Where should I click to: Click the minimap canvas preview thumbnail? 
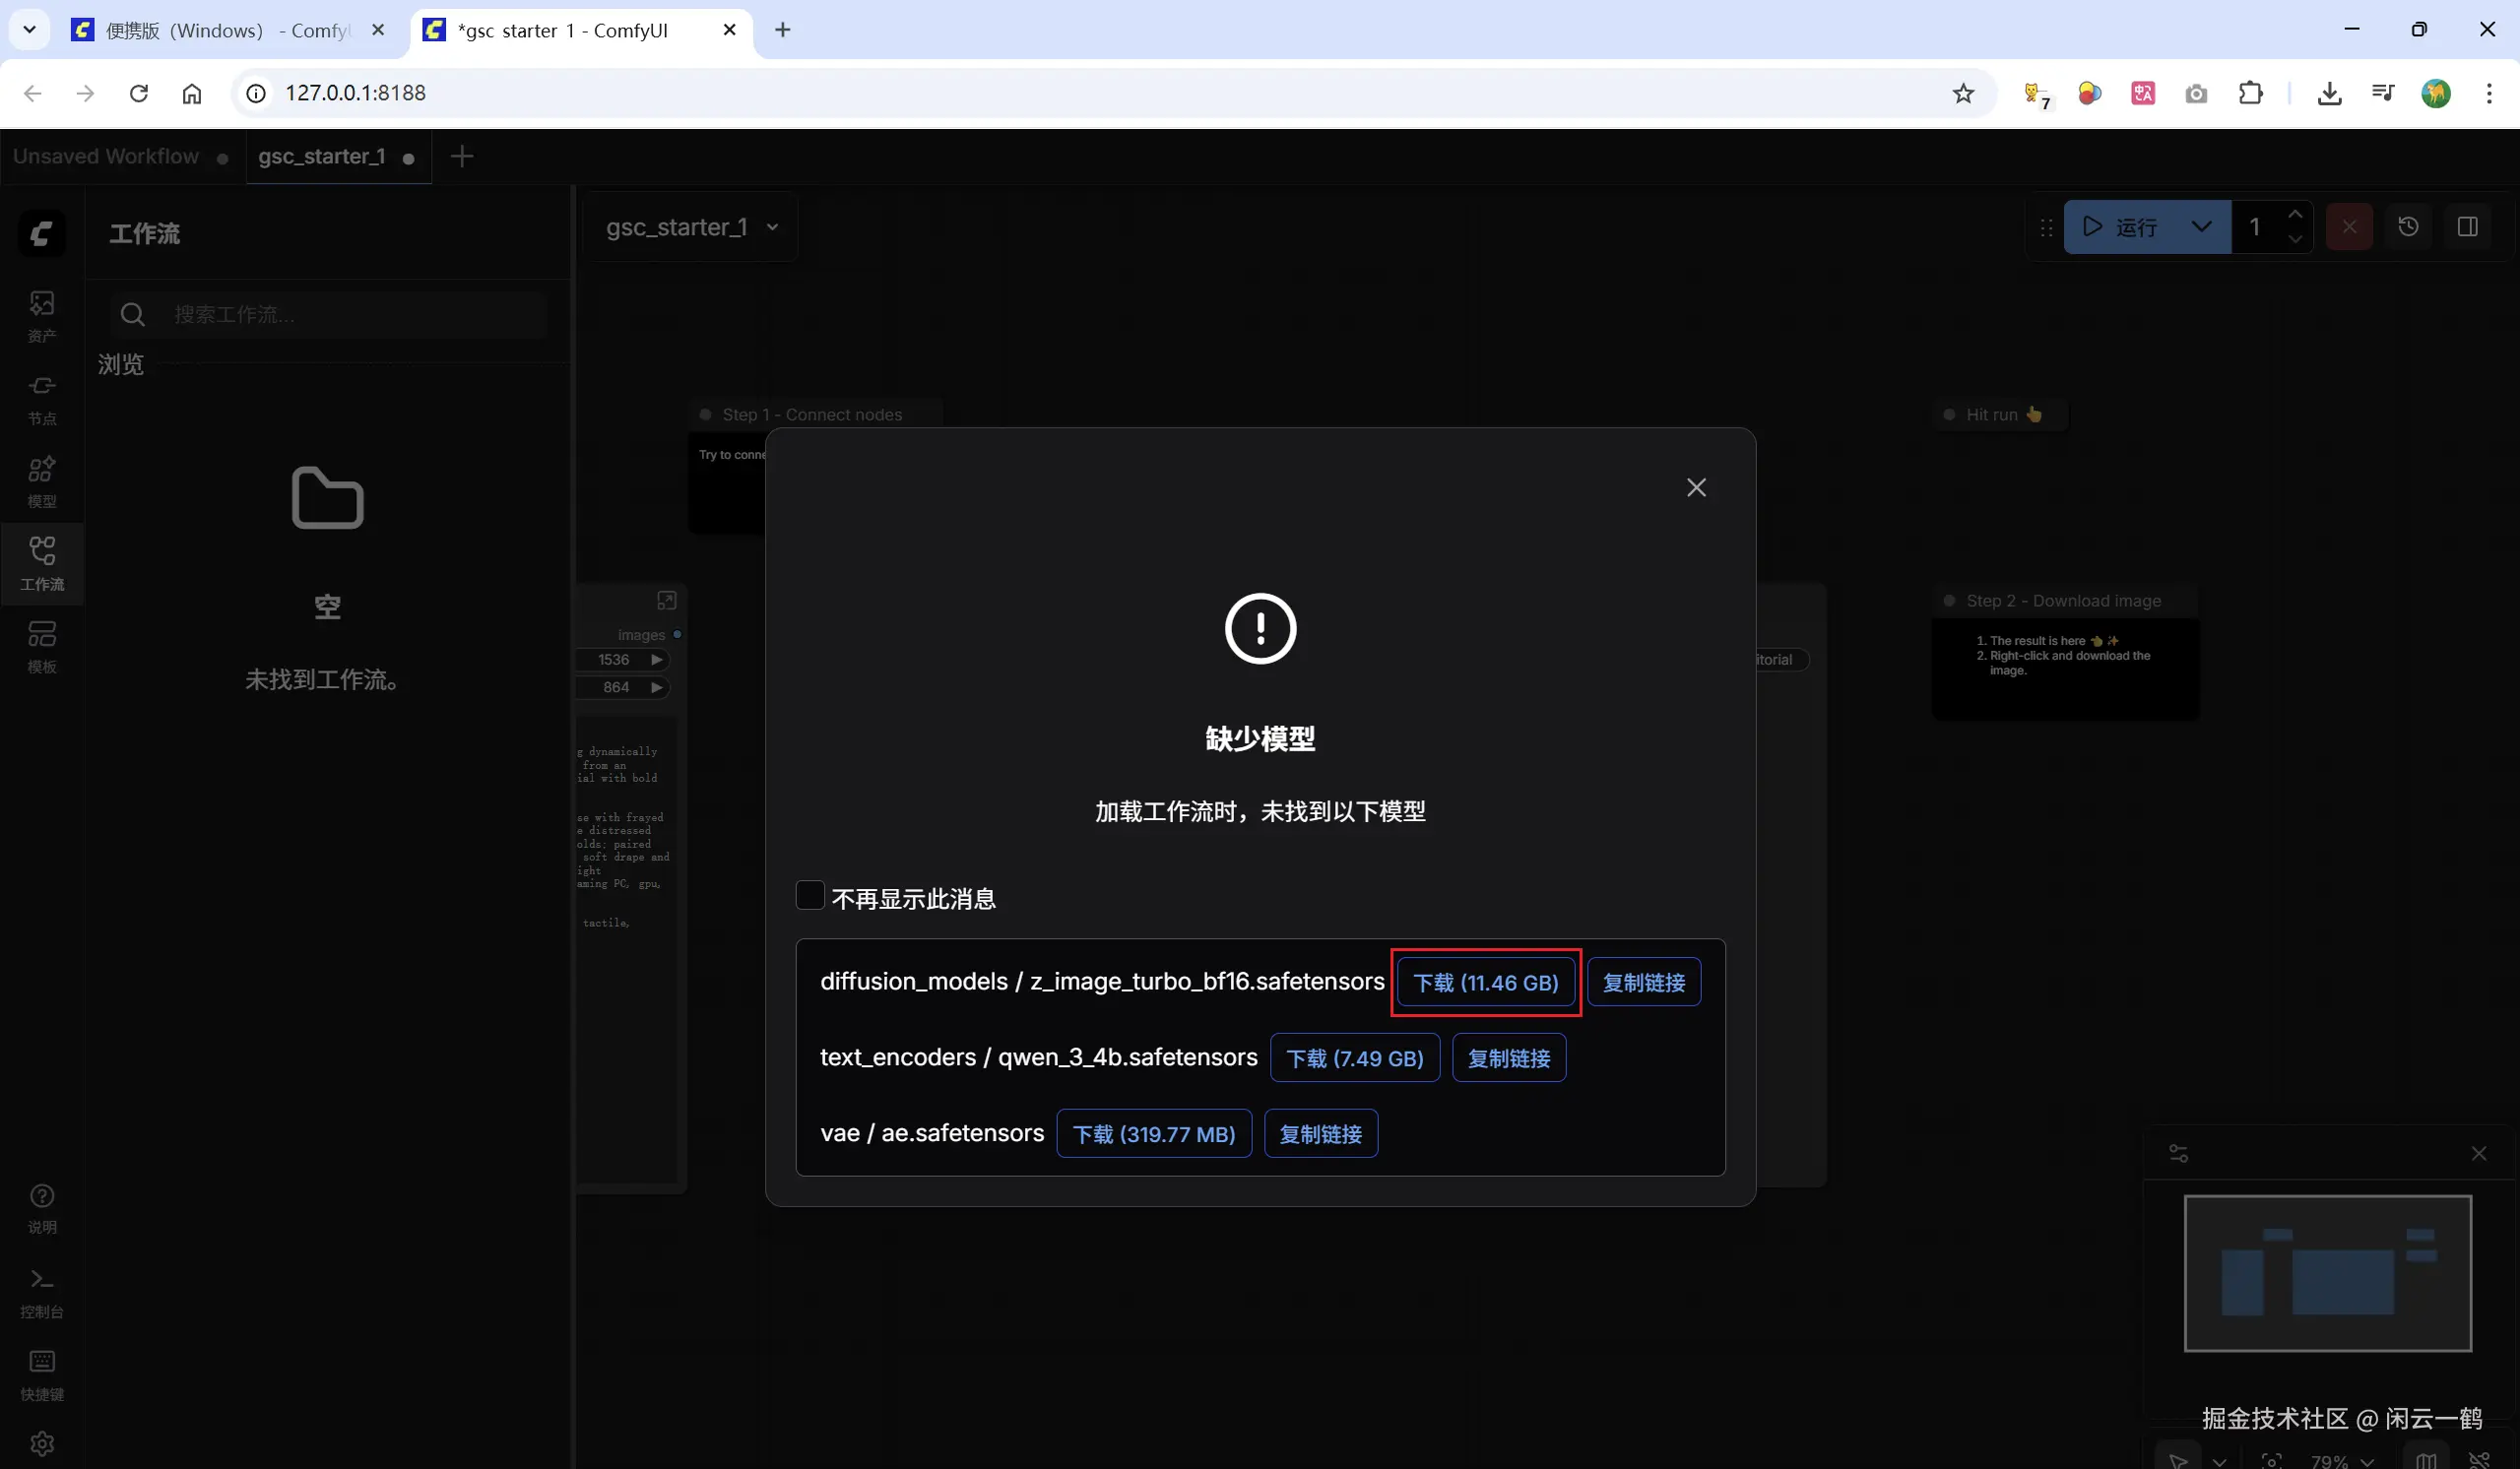tap(2327, 1273)
